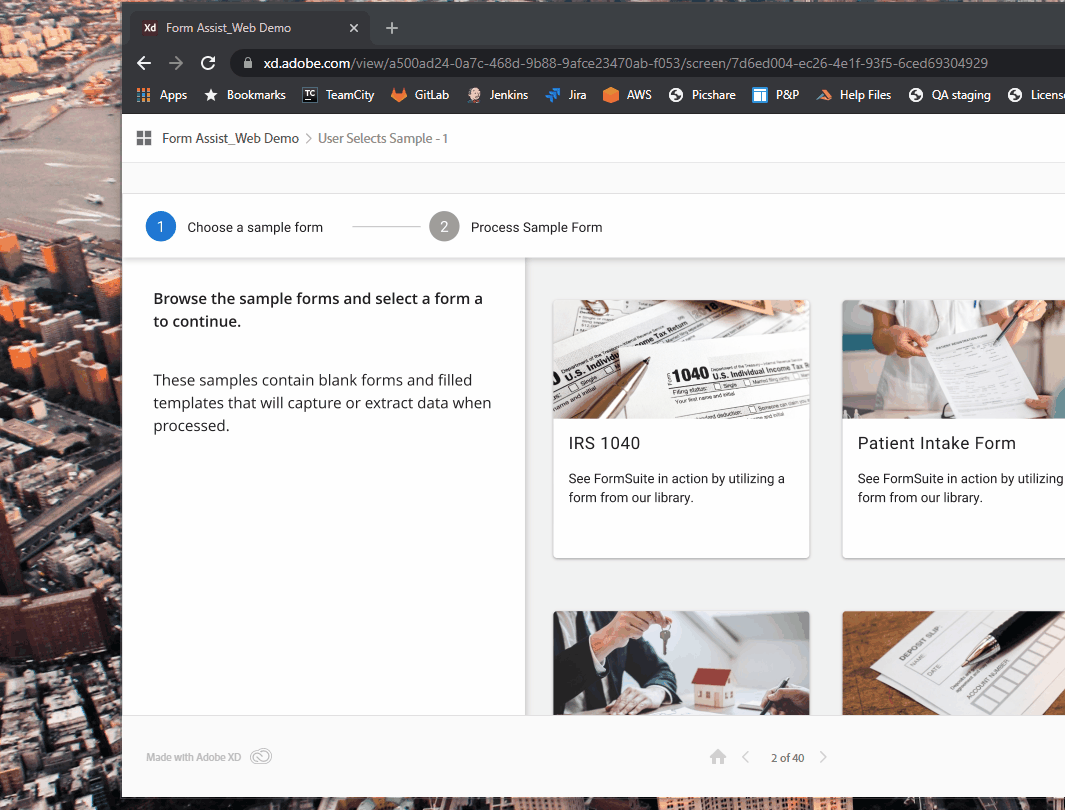Viewport: 1065px width, 810px height.
Task: Click the address bar URL
Action: pos(626,63)
